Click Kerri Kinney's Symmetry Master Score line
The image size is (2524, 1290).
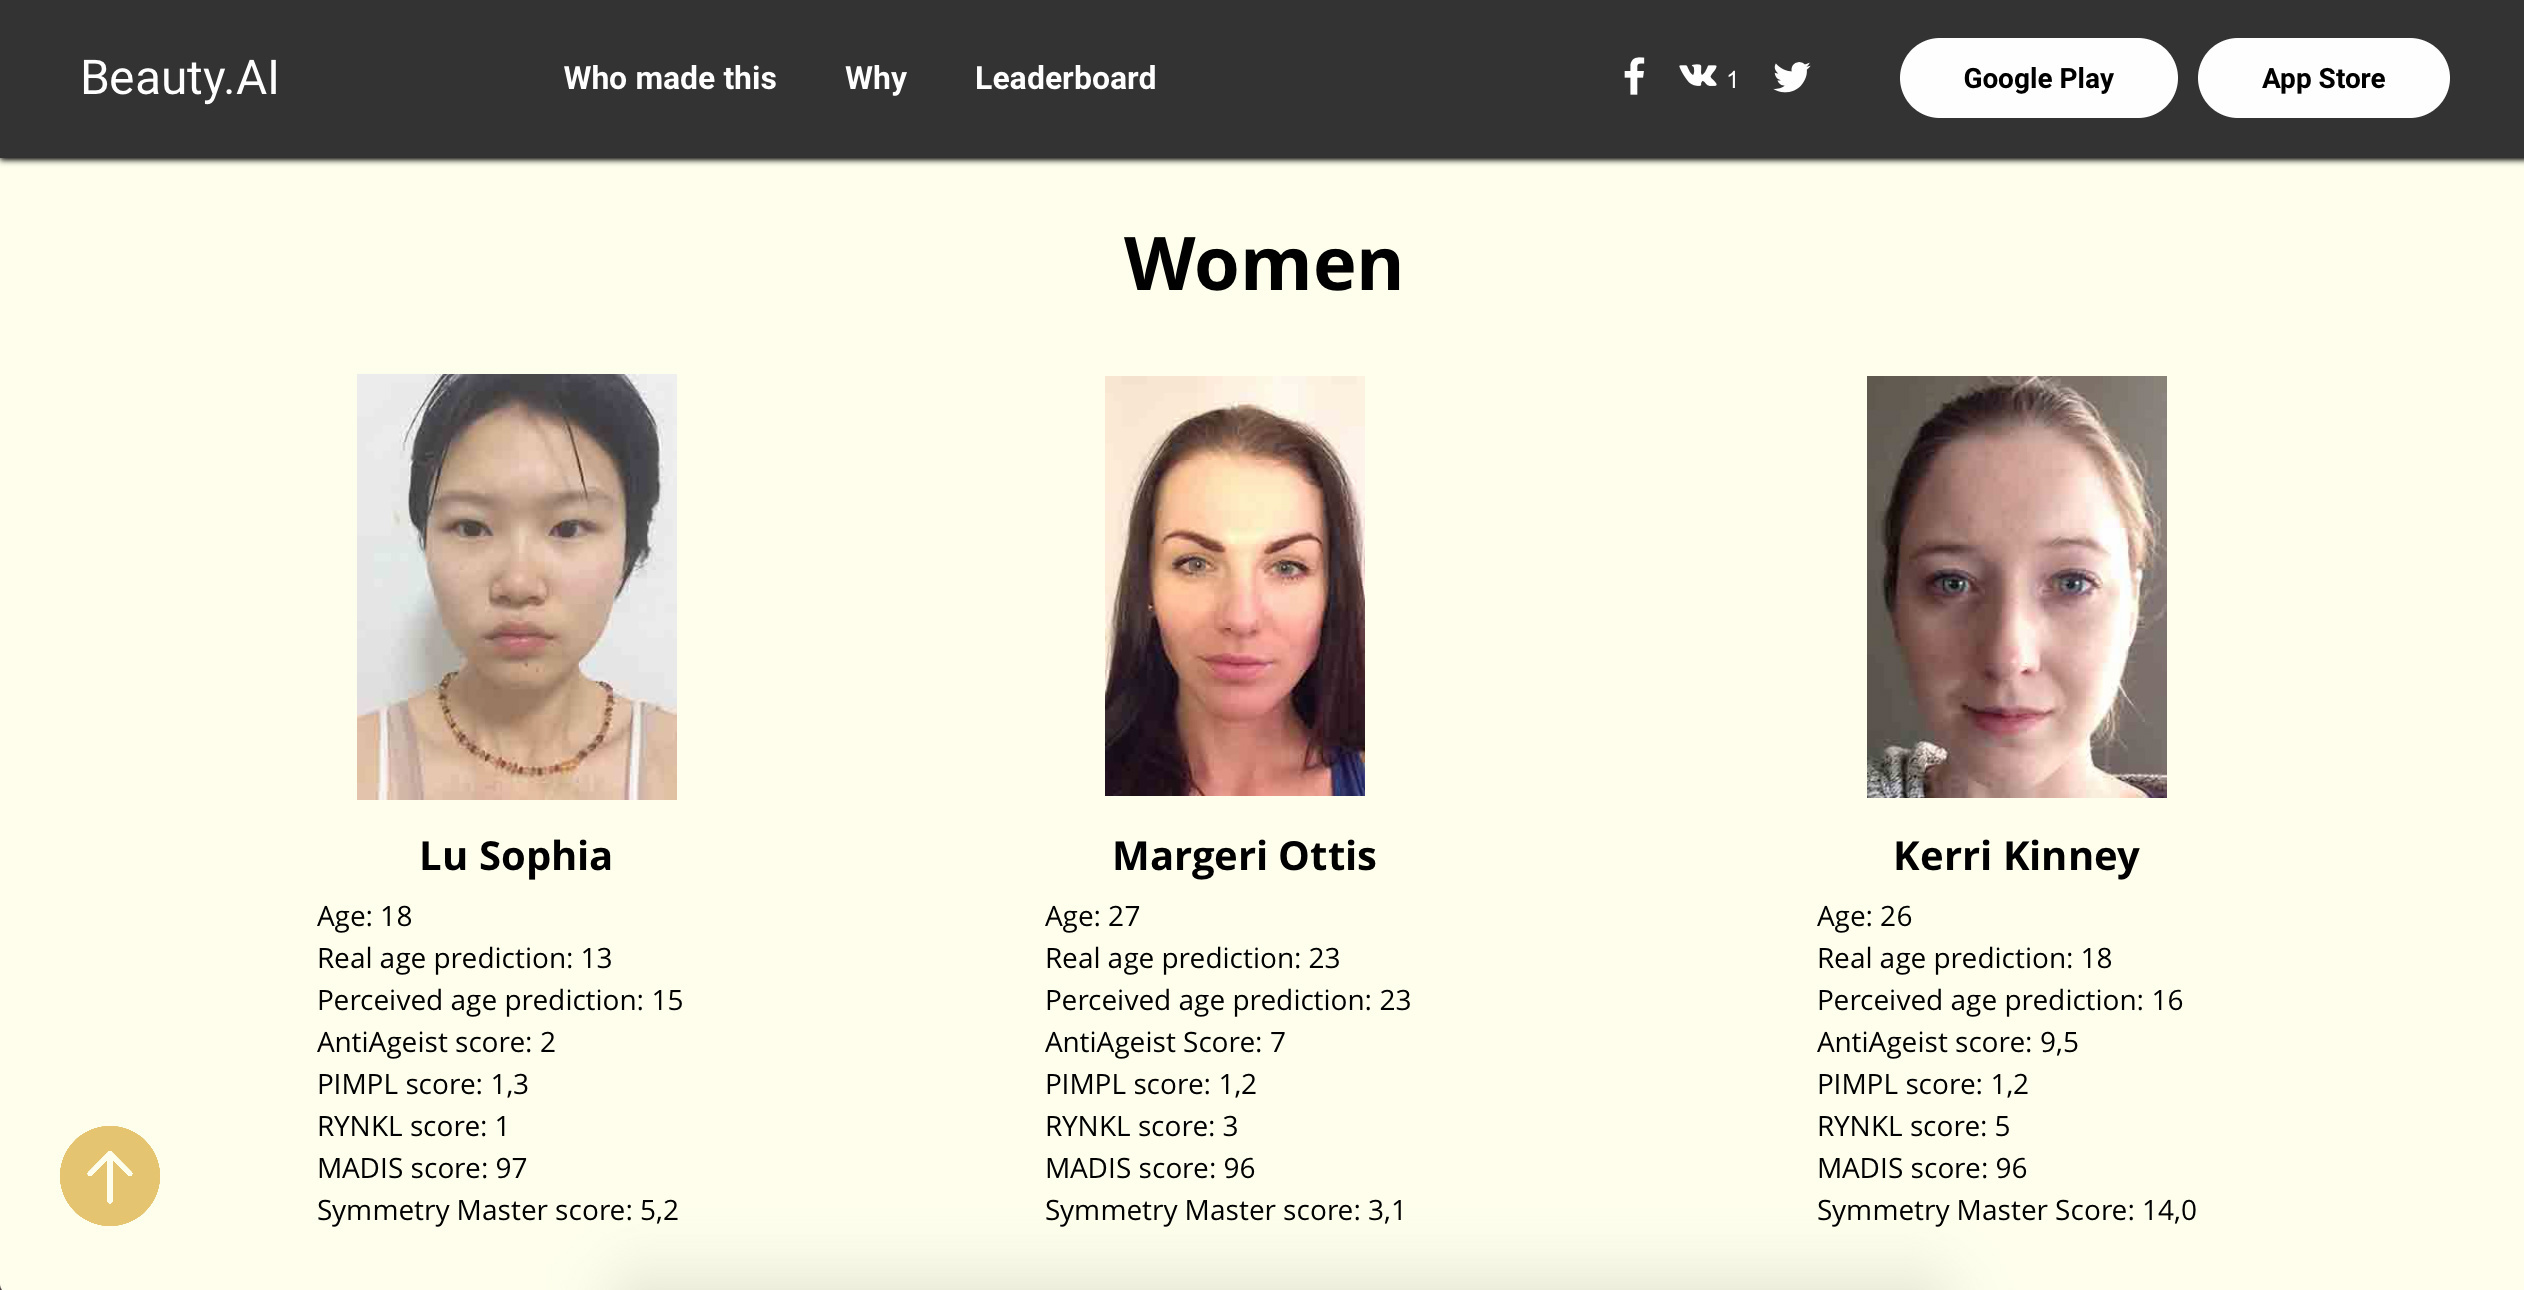click(x=2006, y=1210)
